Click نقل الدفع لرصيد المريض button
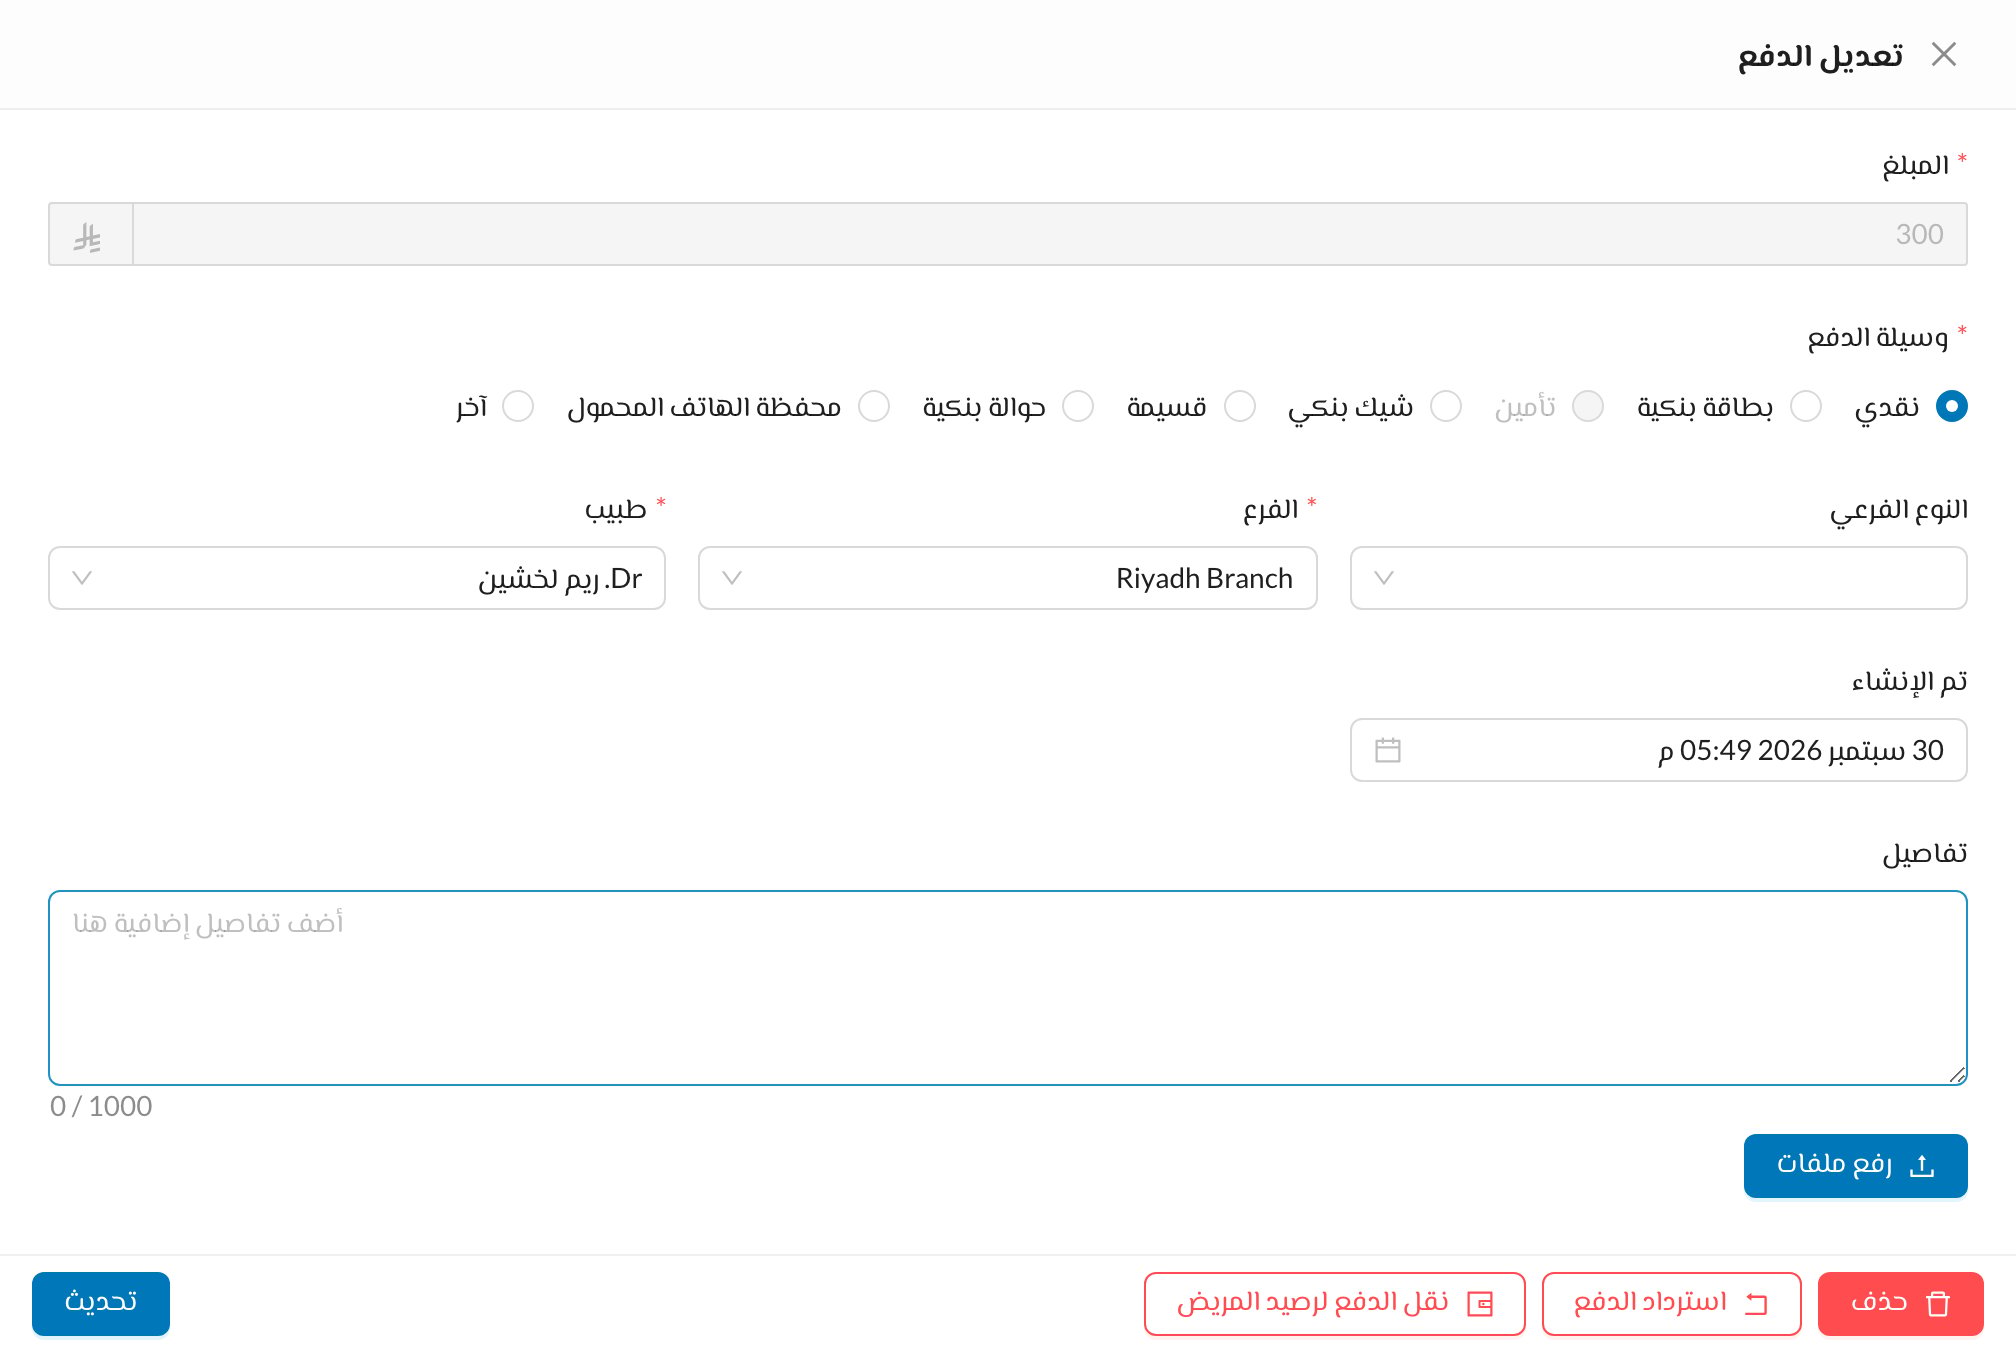The height and width of the screenshot is (1352, 2016). [1334, 1303]
